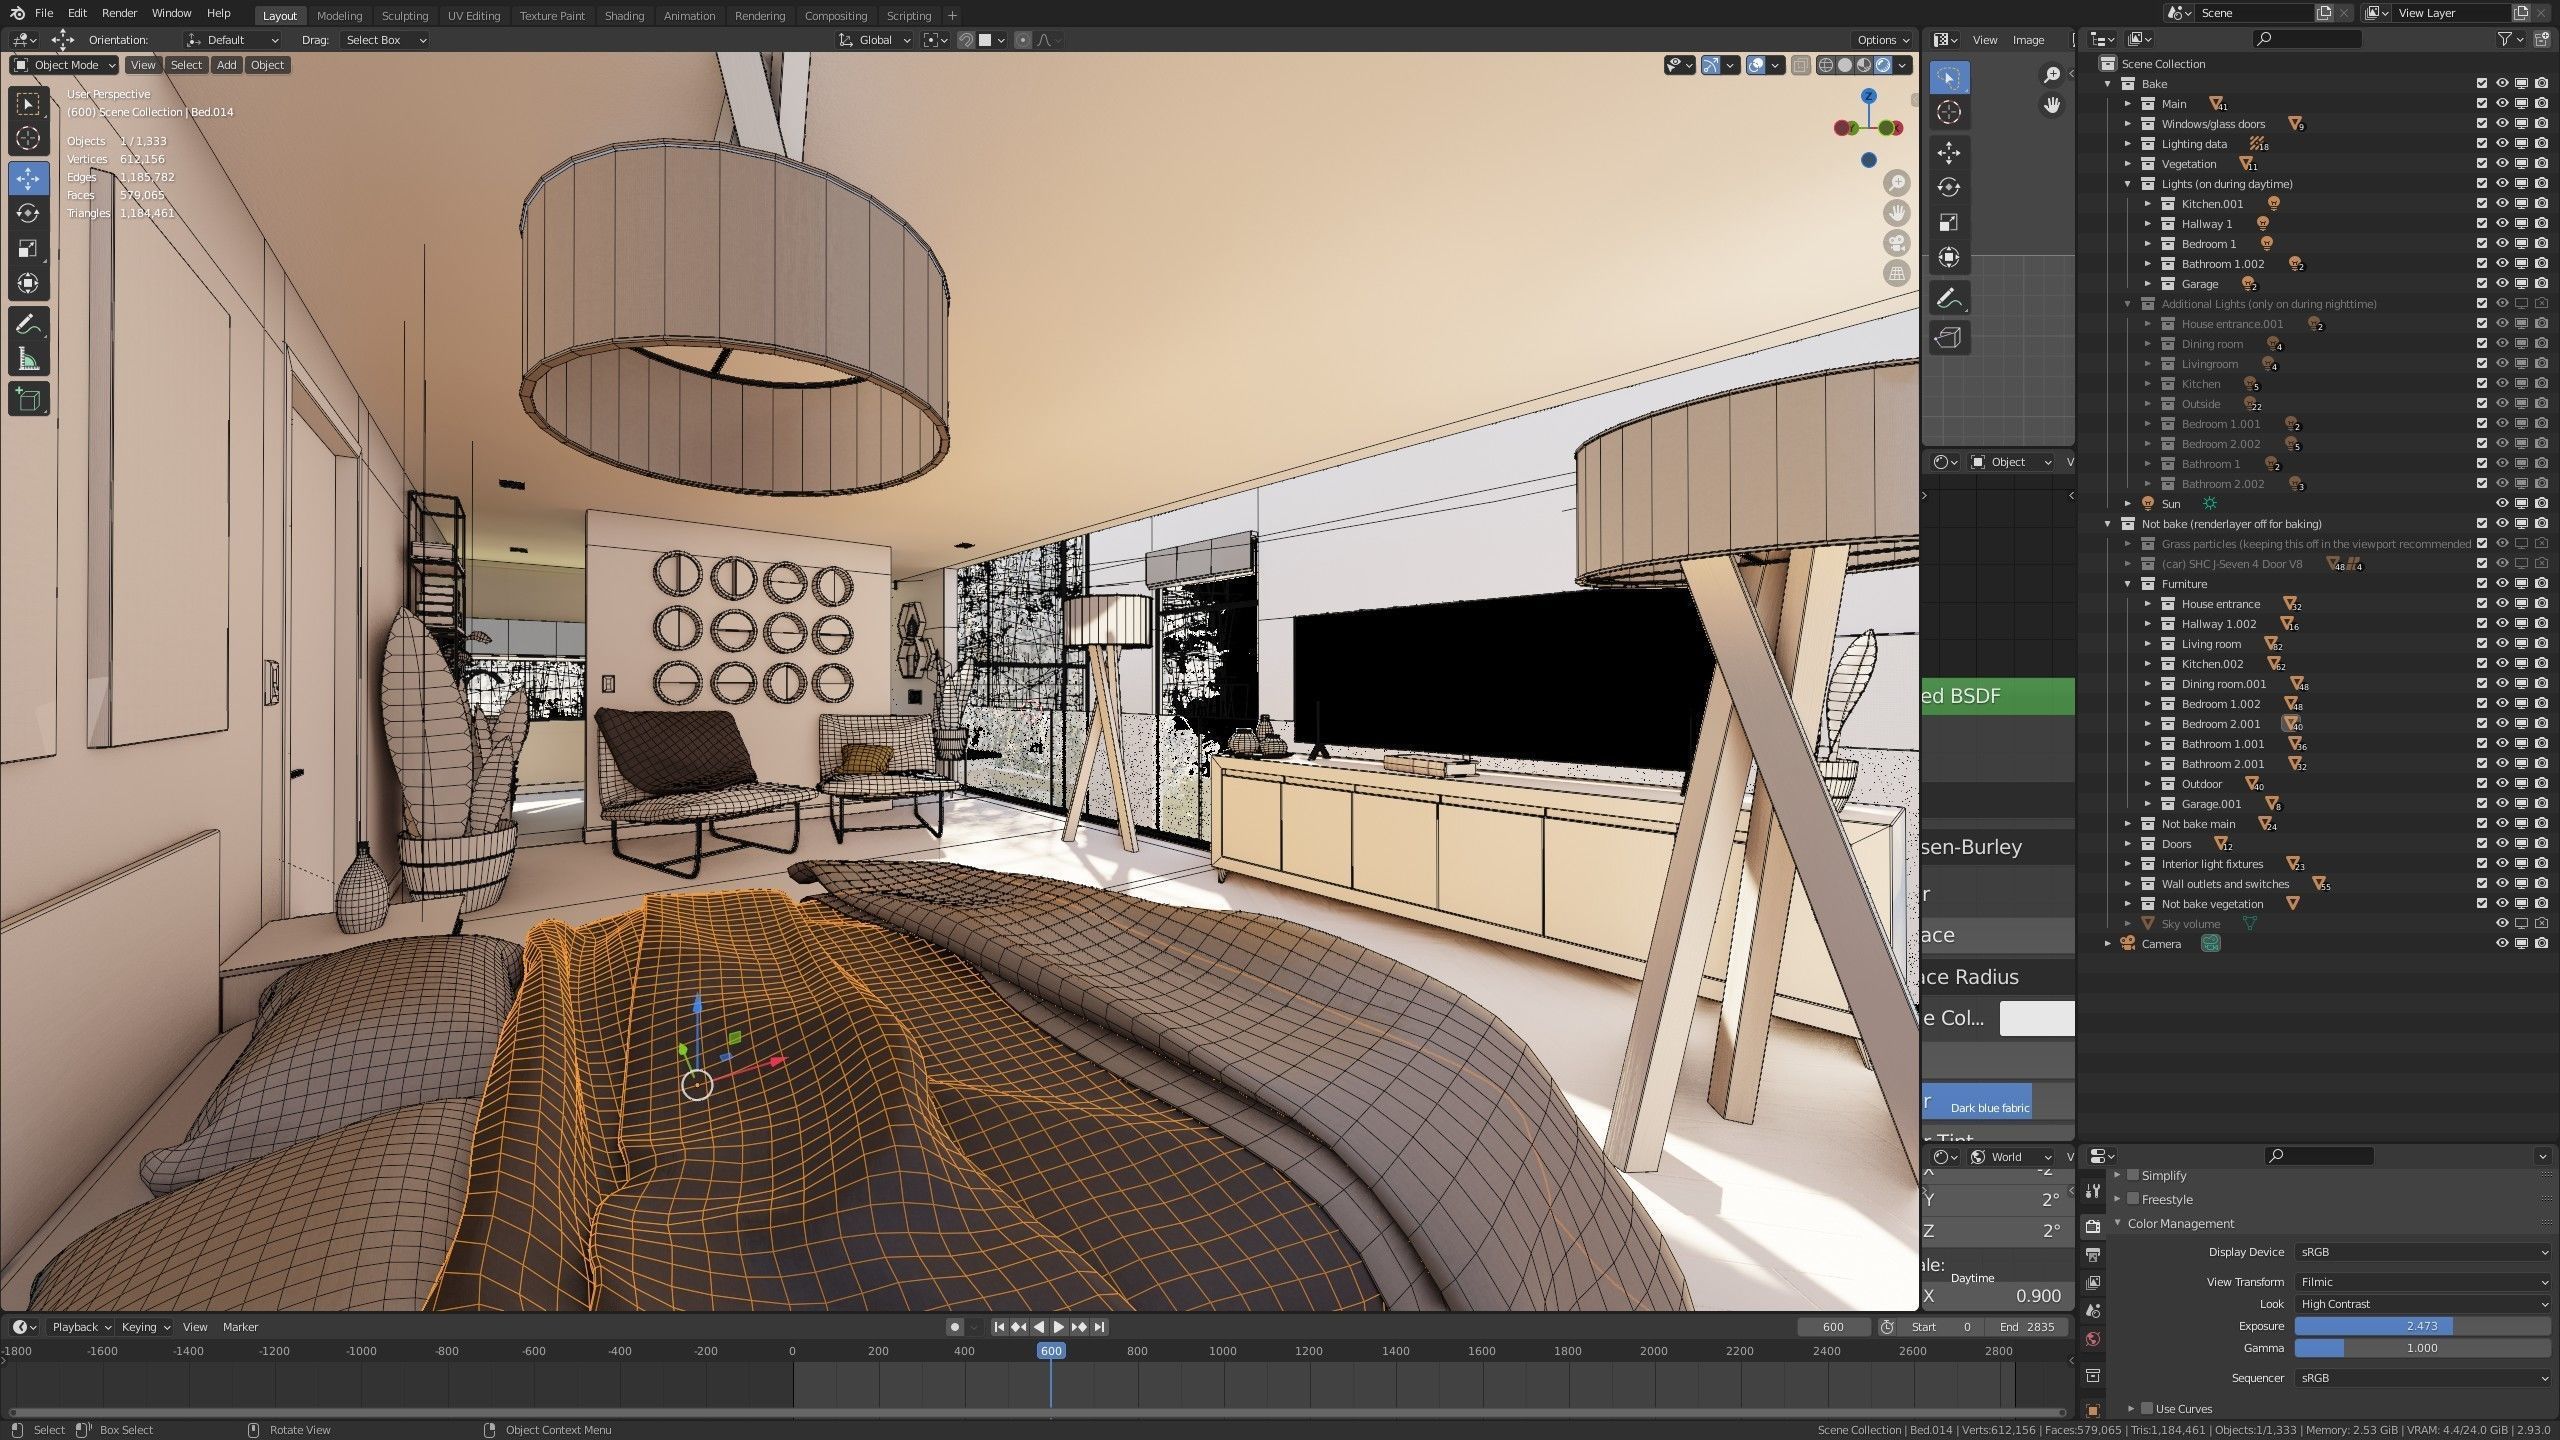Select the Select Box tool in viewport toolbar
Screen dimensions: 2560x1440
(x=28, y=104)
